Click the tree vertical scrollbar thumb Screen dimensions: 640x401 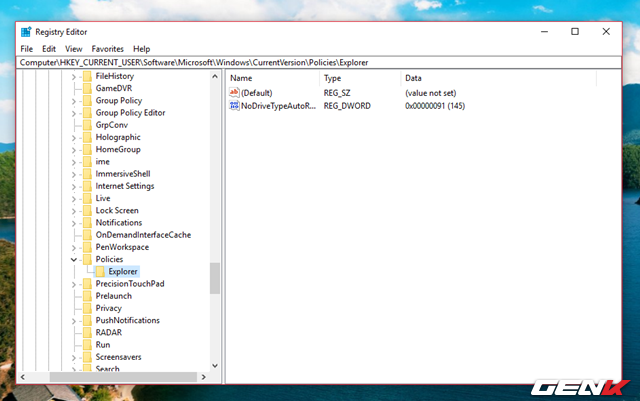[x=215, y=278]
